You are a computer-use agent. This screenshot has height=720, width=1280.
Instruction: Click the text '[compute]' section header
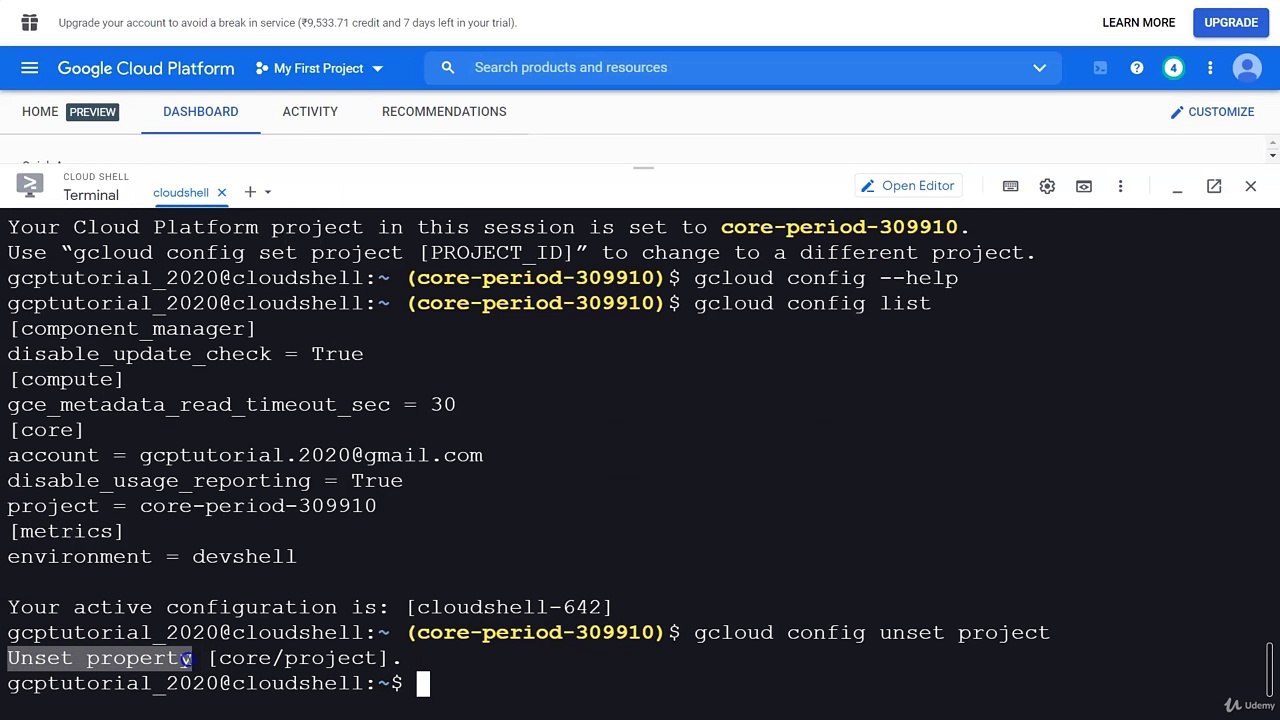coord(66,379)
